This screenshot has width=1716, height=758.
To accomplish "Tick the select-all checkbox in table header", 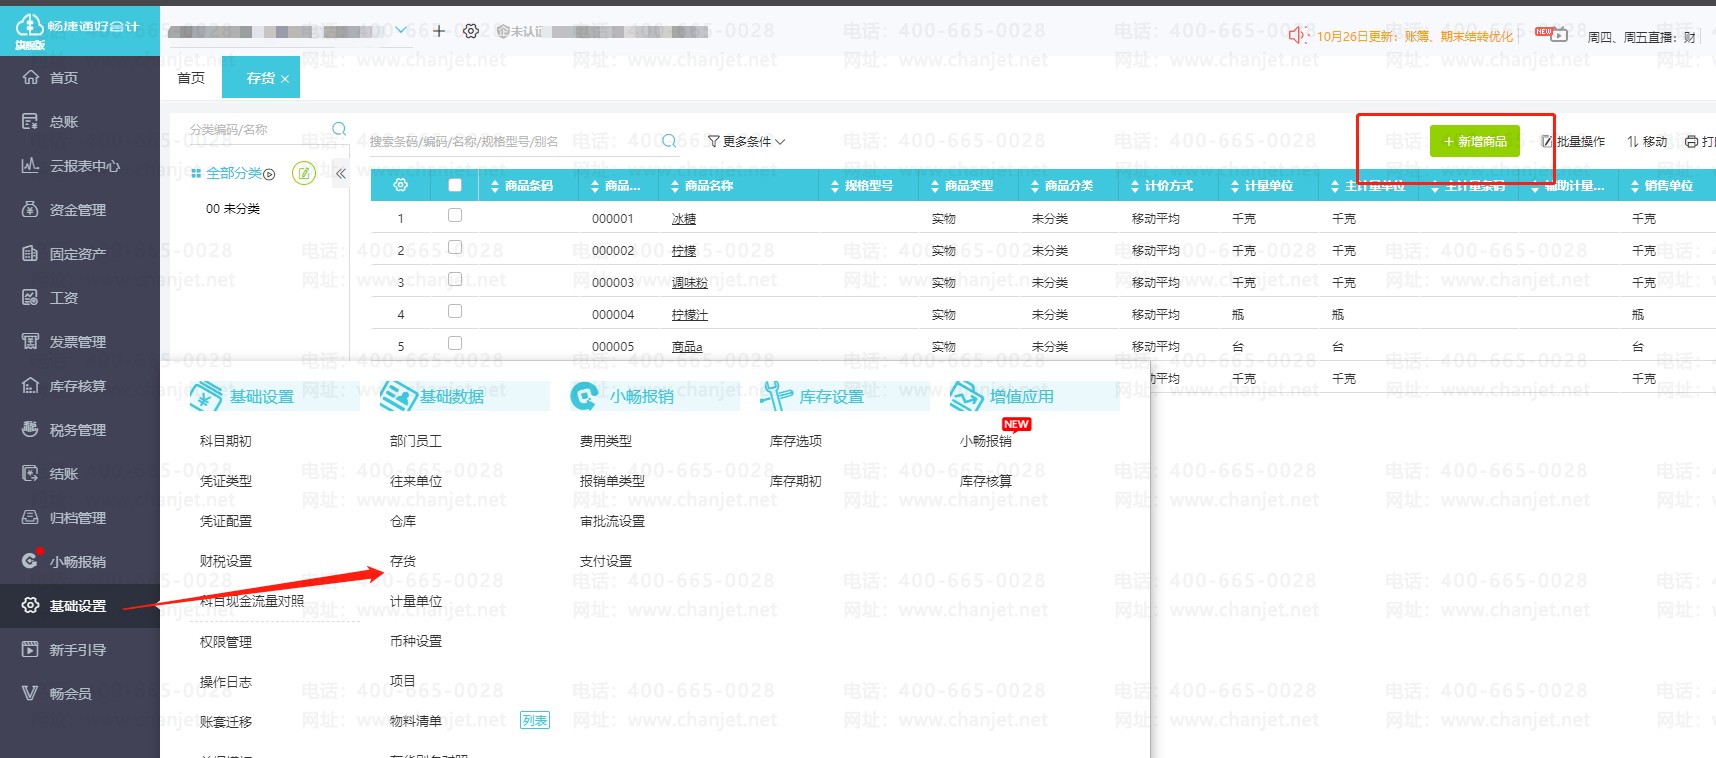I will click(x=455, y=185).
